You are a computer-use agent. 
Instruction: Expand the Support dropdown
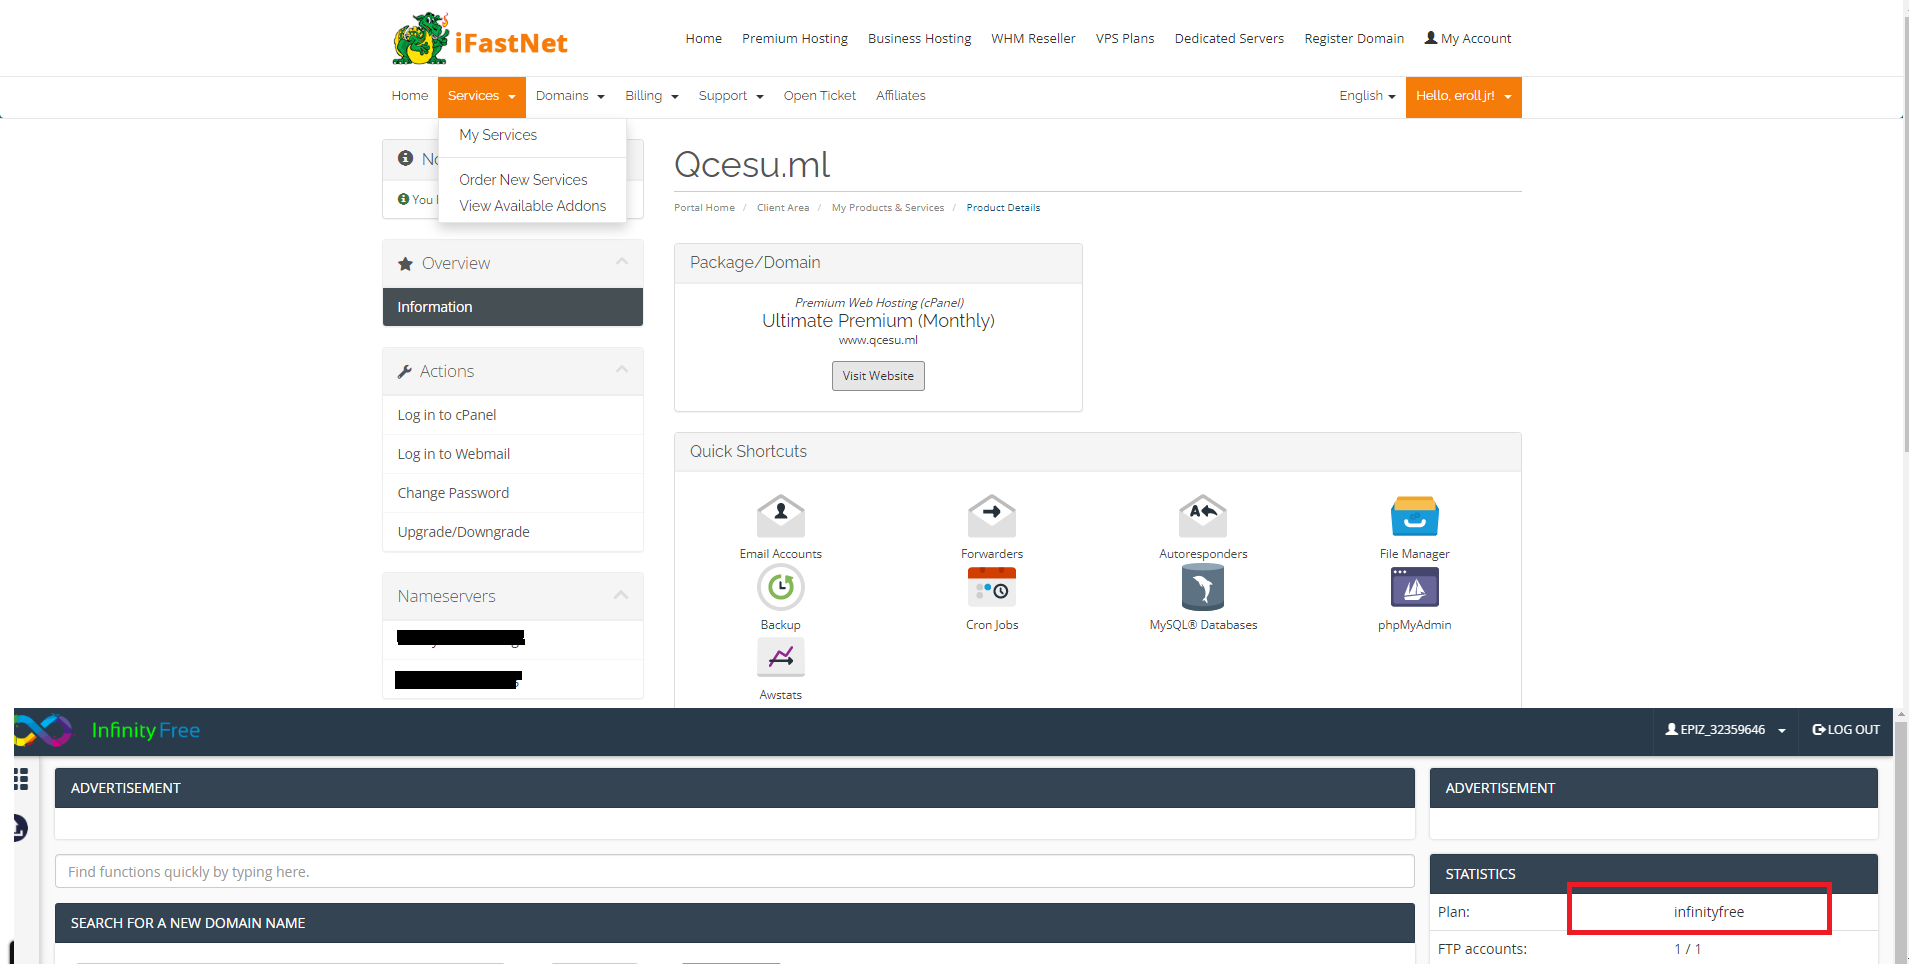[731, 96]
